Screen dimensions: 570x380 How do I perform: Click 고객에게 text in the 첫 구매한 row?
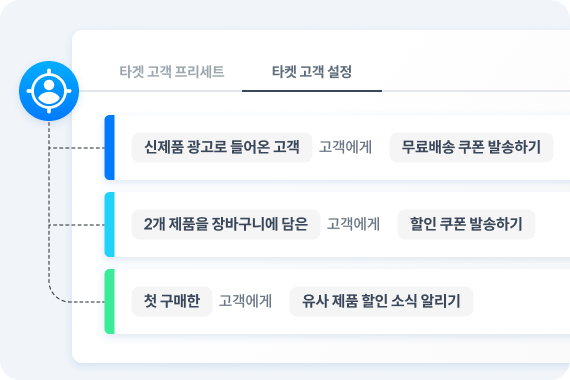coord(245,301)
